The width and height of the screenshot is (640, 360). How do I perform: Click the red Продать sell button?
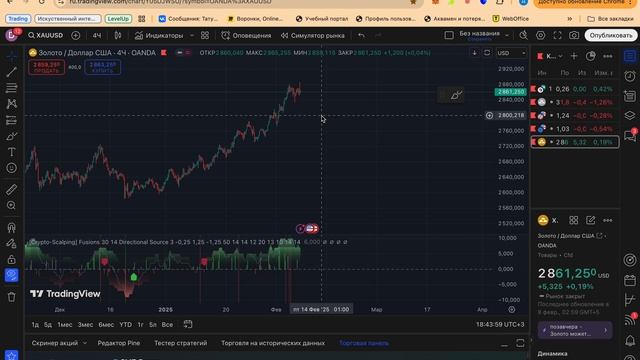click(47, 67)
